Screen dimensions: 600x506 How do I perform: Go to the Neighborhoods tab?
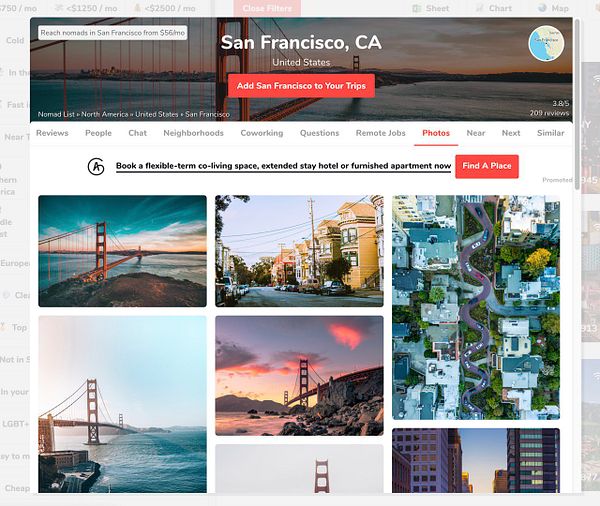(x=193, y=133)
